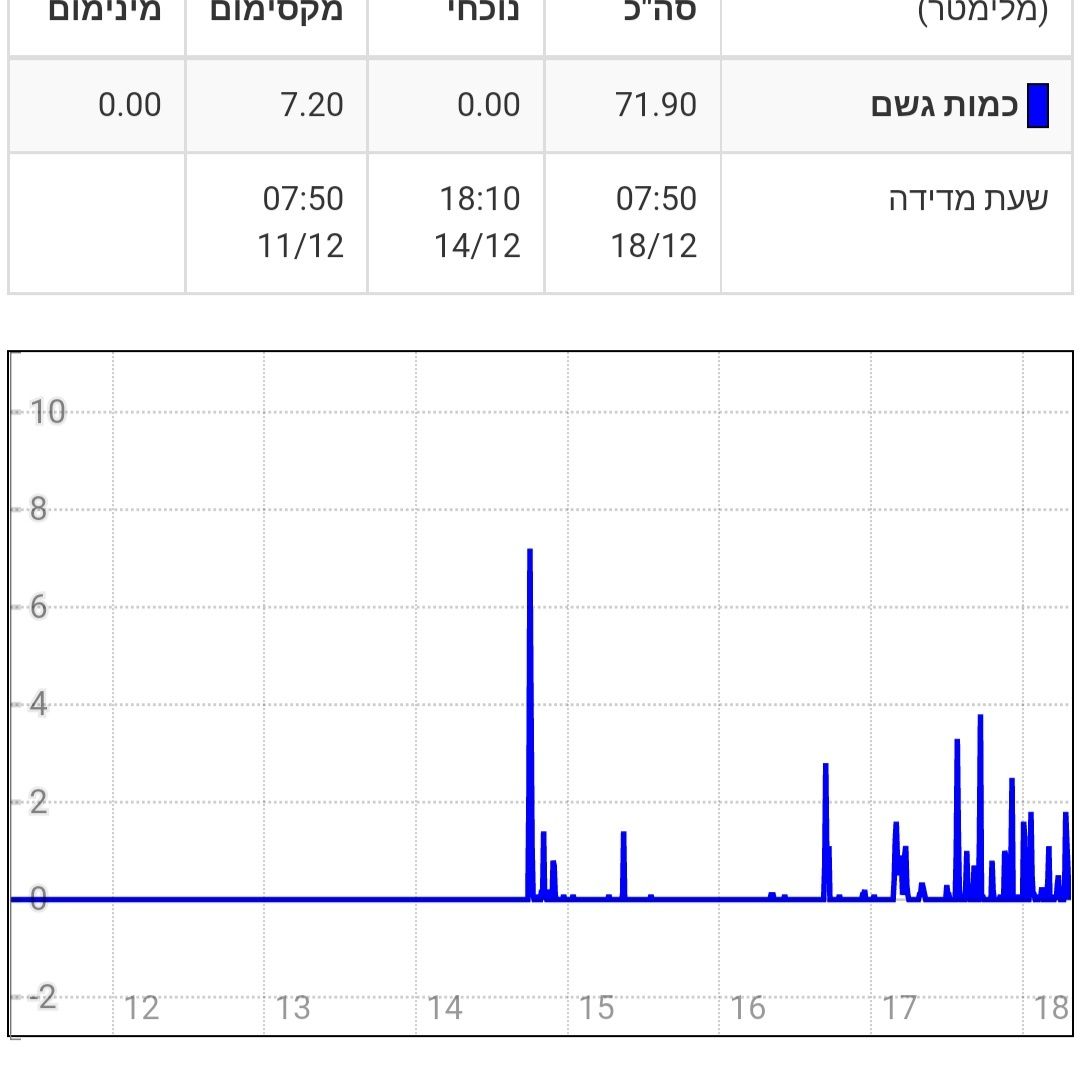Screen dimensions: 1080x1080
Task: Click the -2 label on y-axis
Action: 40,997
